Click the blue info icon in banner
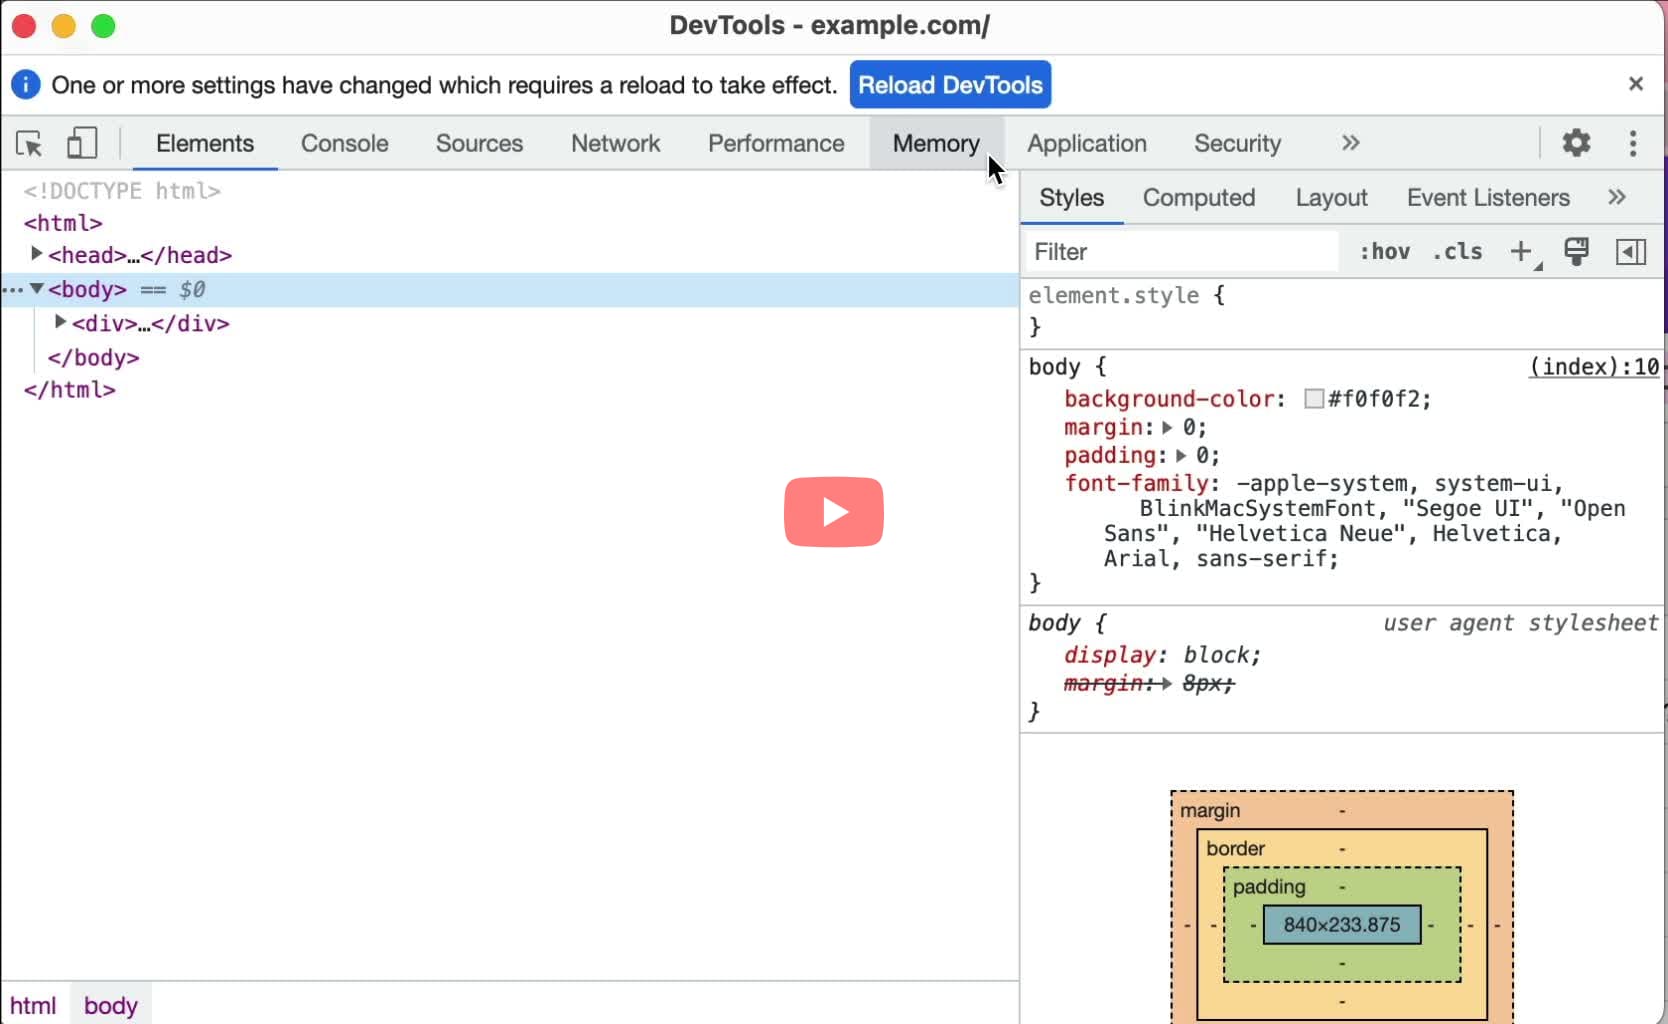 [25, 85]
